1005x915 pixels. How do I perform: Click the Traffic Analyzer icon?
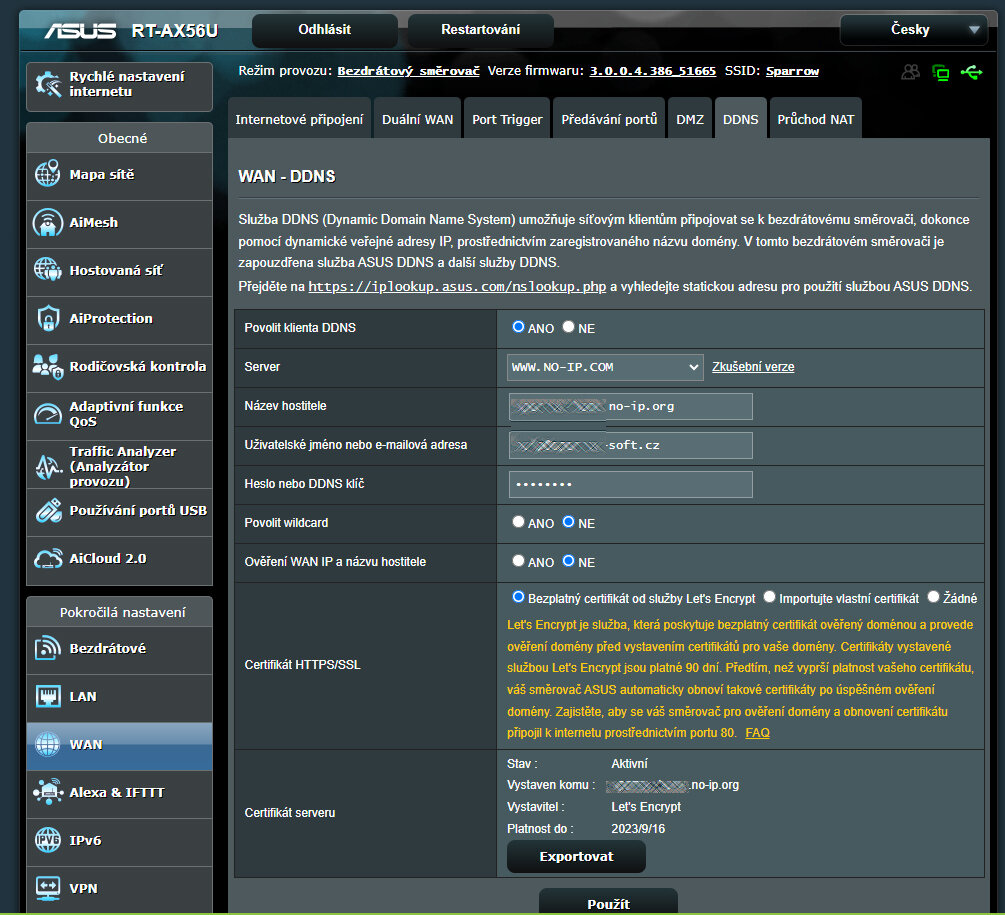coord(48,466)
